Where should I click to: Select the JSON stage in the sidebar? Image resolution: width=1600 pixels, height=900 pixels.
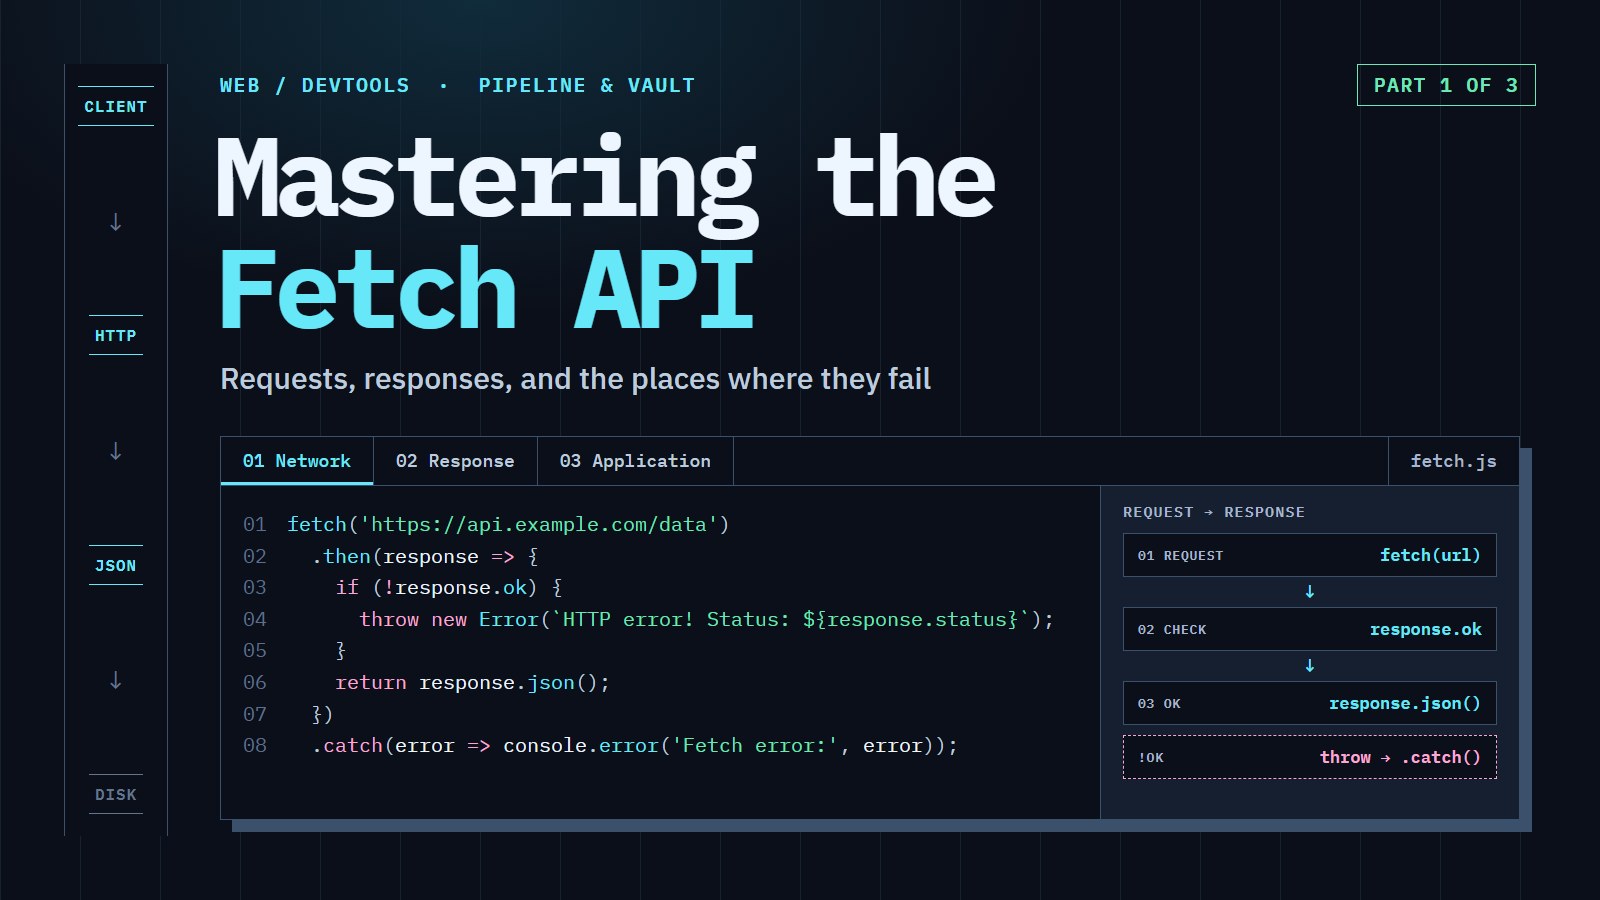(x=116, y=566)
